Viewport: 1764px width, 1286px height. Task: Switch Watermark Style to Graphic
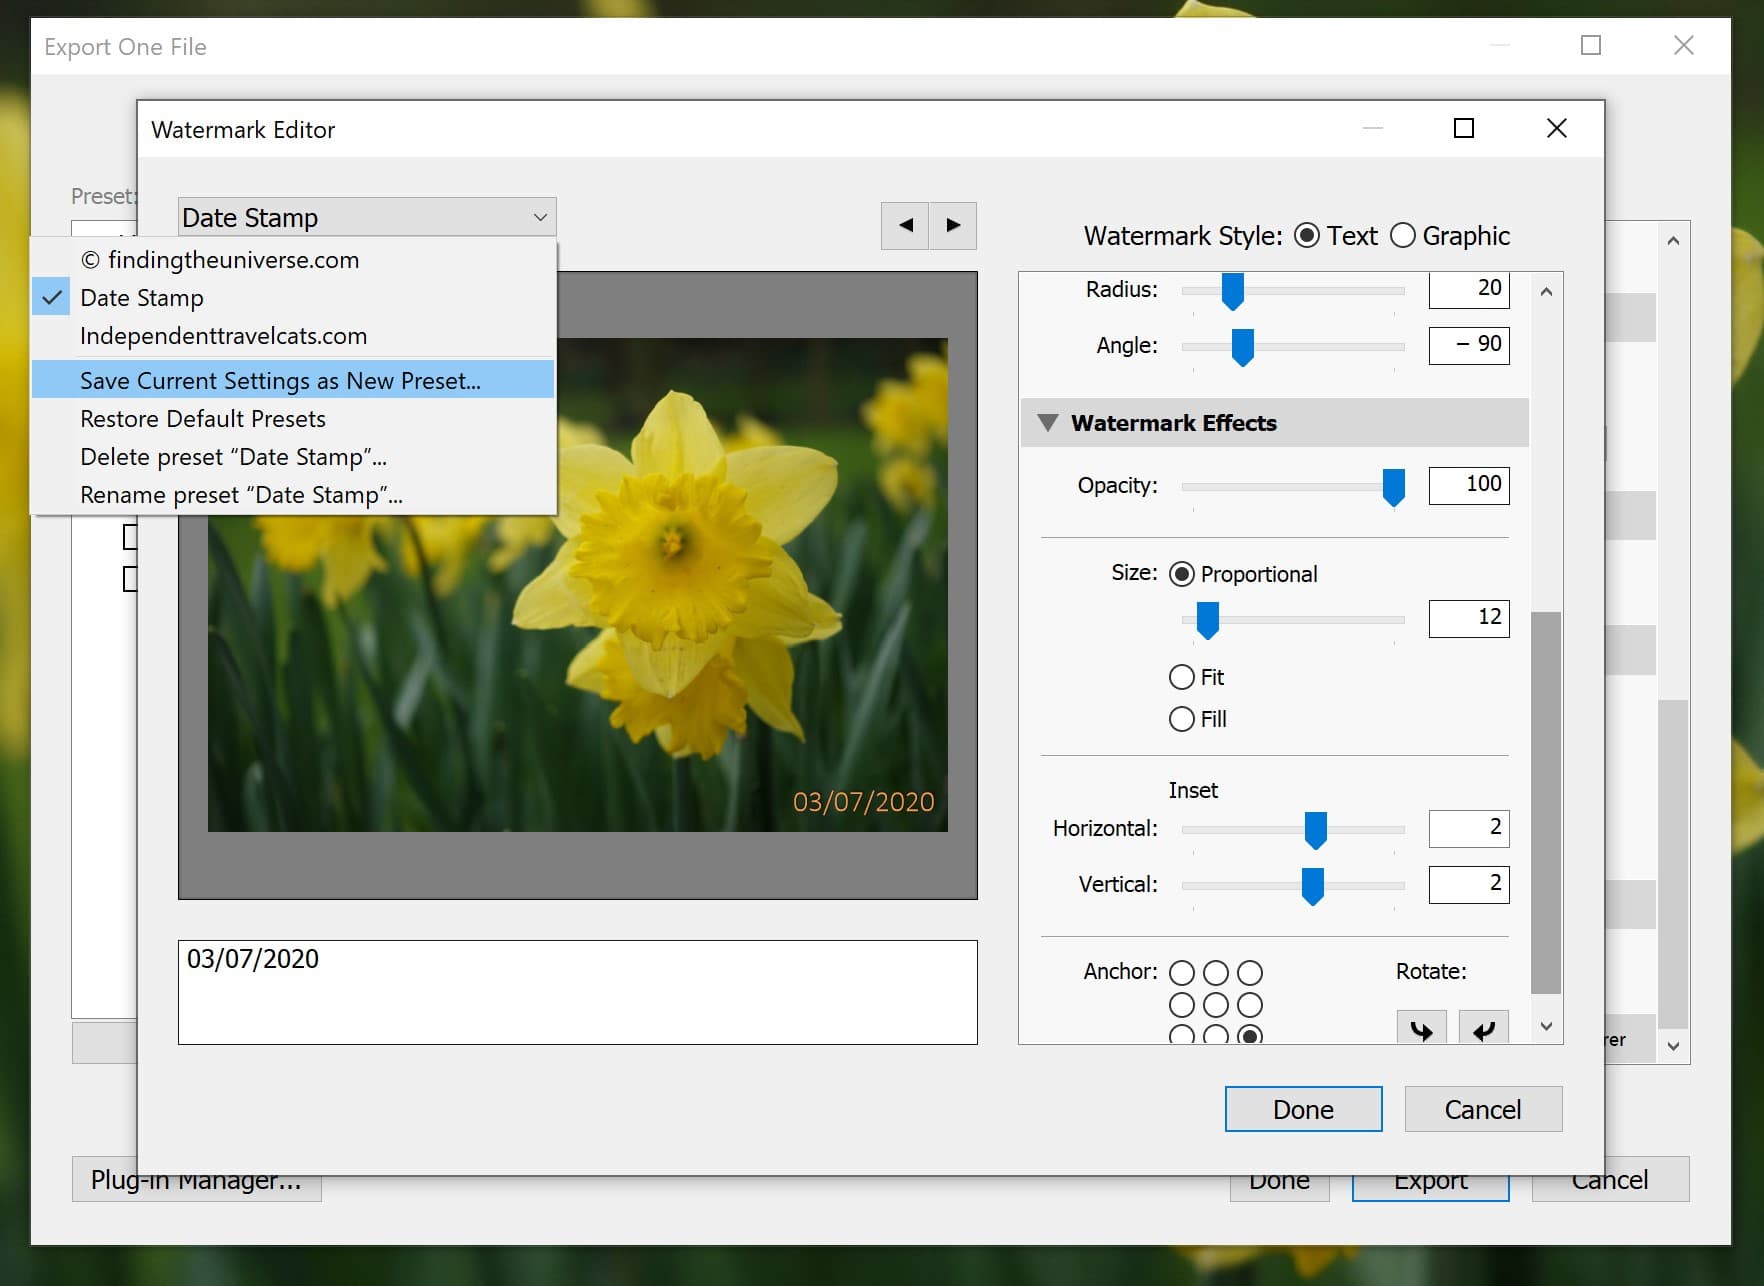(1403, 236)
